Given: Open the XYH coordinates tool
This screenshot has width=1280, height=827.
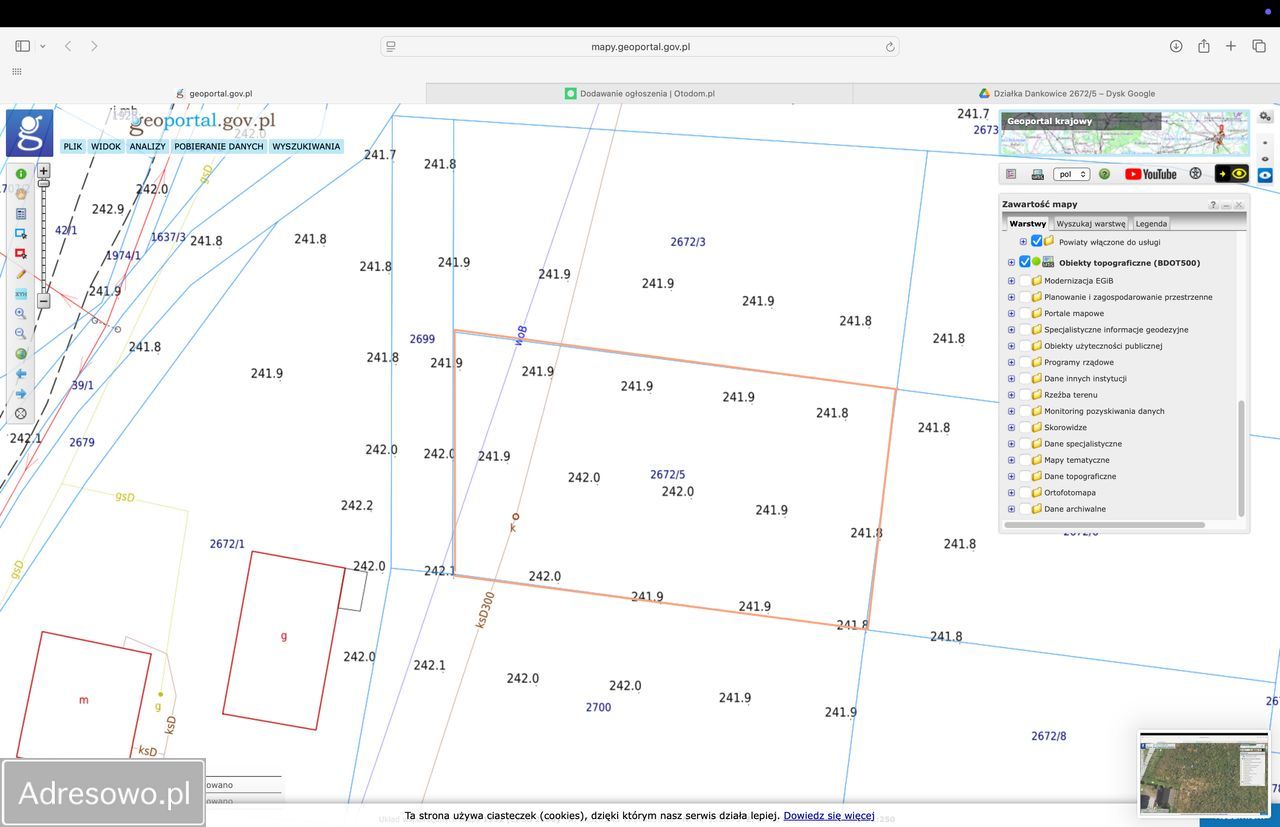Looking at the screenshot, I should point(20,294).
